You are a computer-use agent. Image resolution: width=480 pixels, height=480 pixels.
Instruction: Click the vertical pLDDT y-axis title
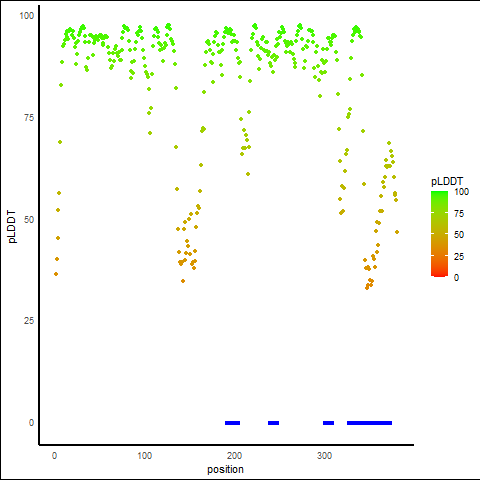[12, 227]
